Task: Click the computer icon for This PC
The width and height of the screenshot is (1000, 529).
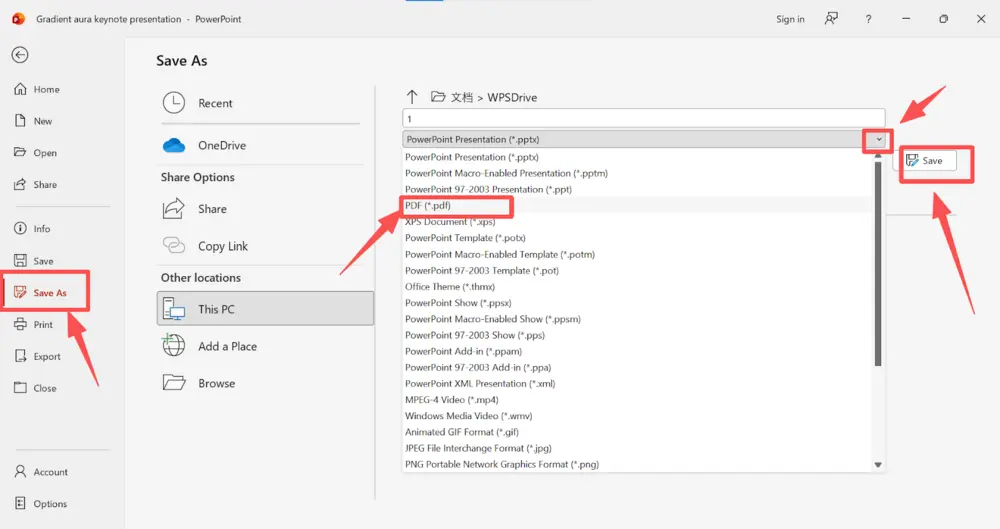Action: coord(173,309)
